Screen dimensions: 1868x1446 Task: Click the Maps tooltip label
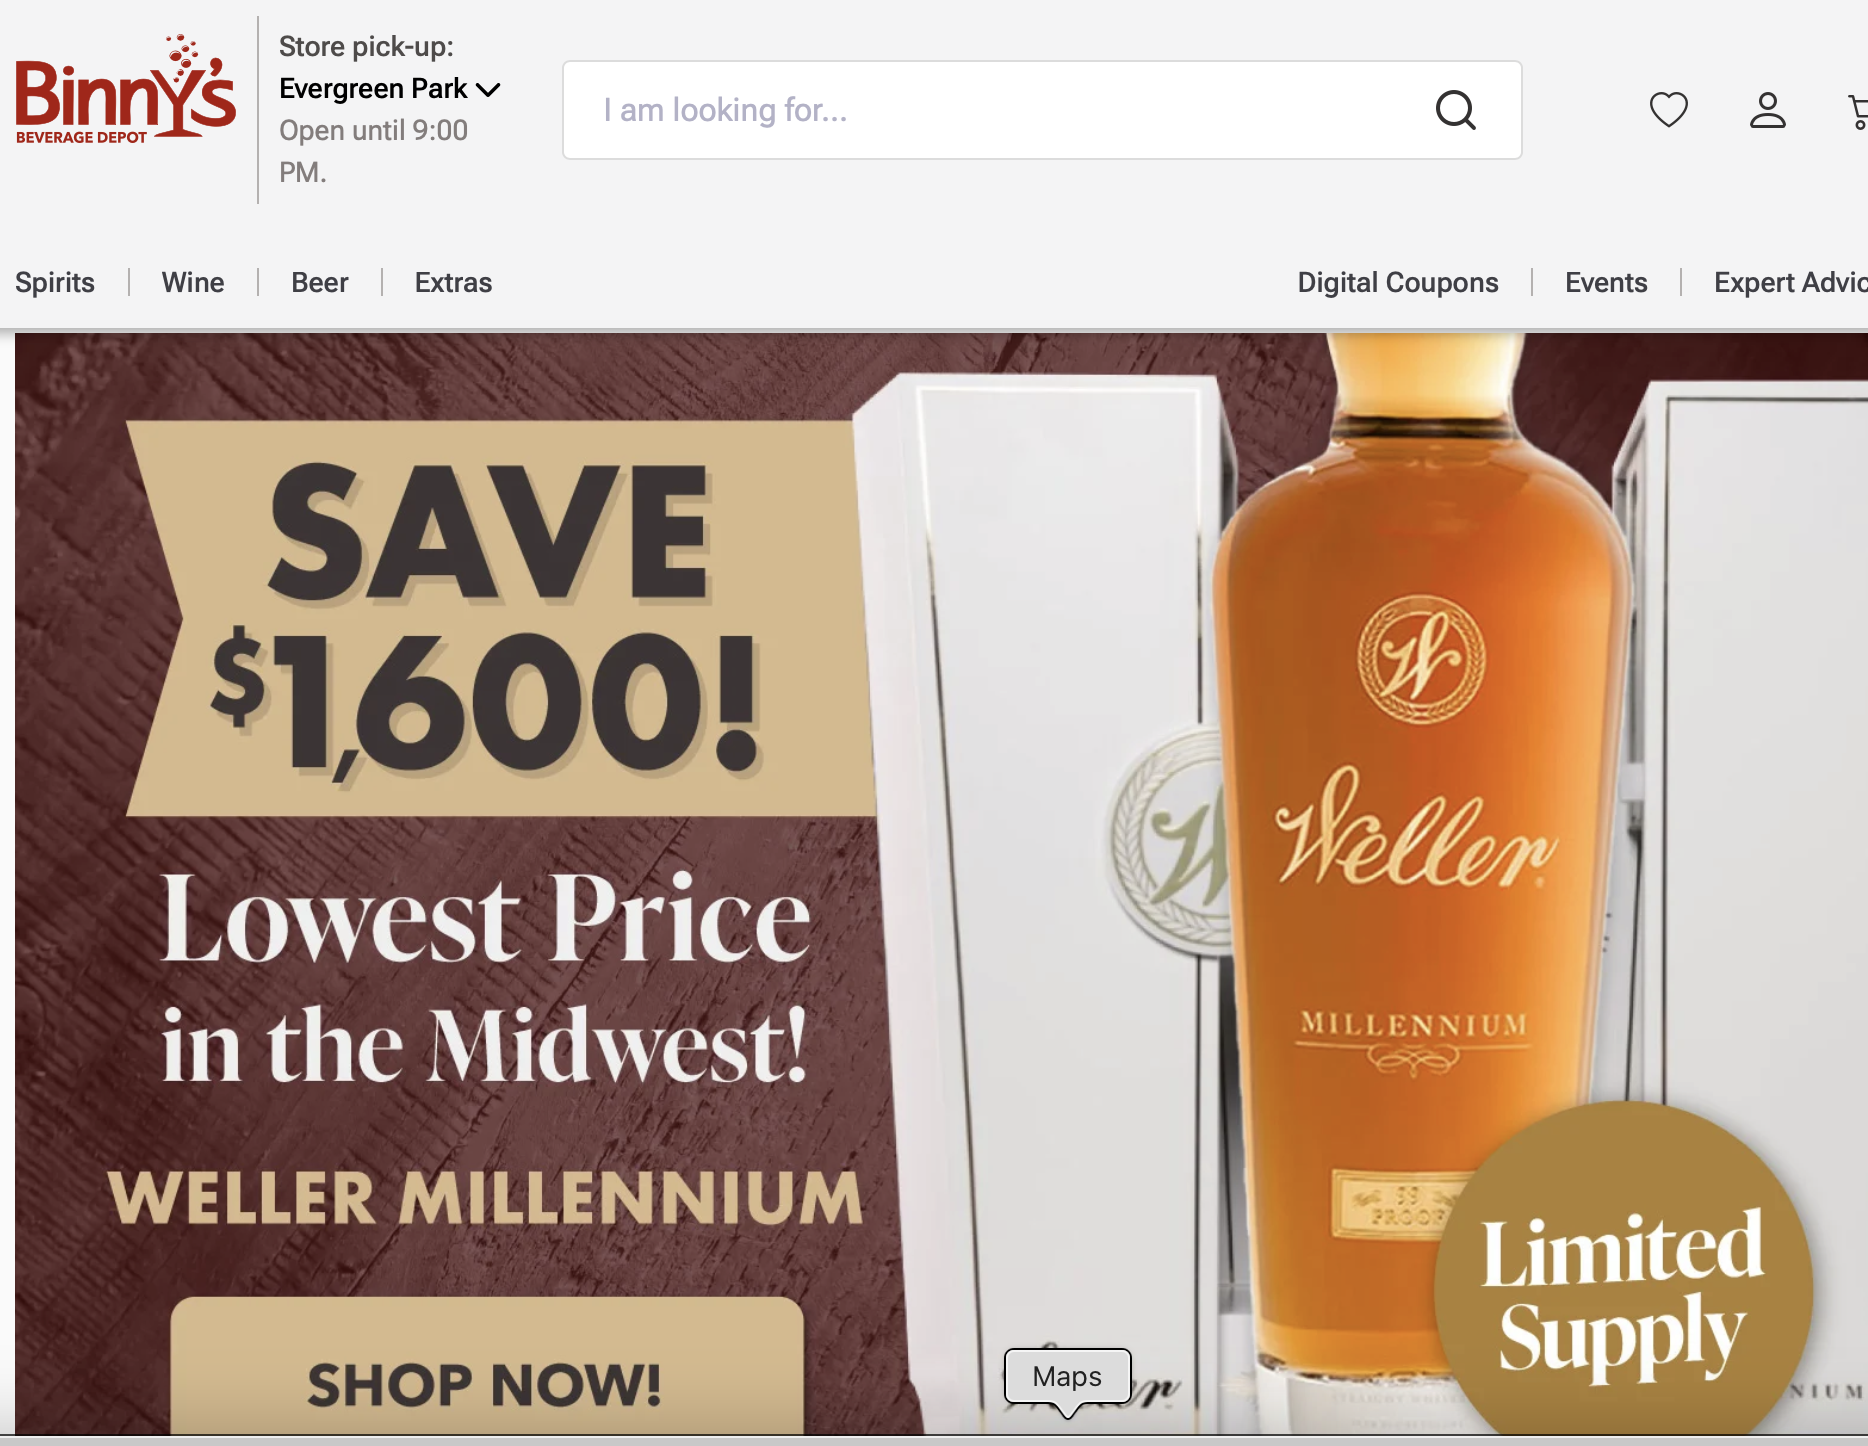(1067, 1376)
